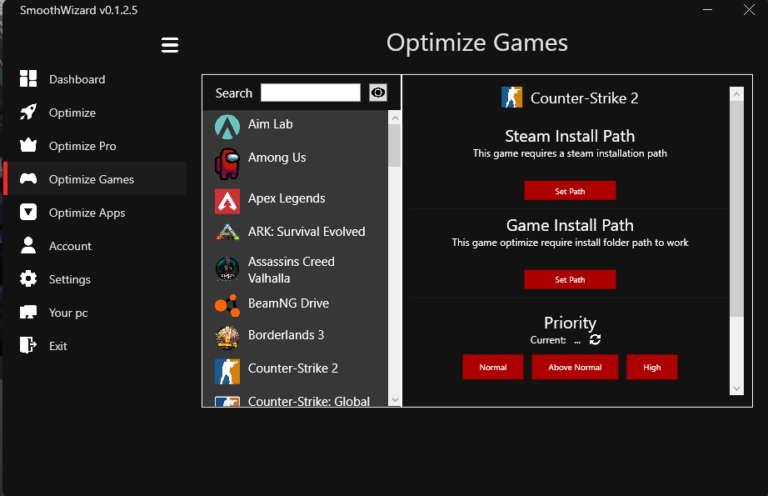Click the game list scroll-down arrow
Viewport: 768px width, 496px height.
click(x=395, y=400)
